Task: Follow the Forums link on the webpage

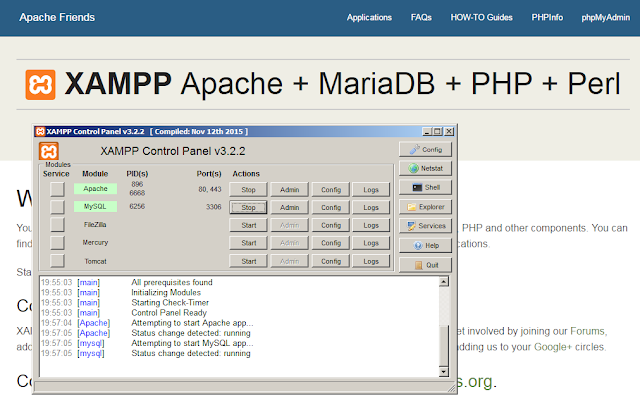Action: 588,331
